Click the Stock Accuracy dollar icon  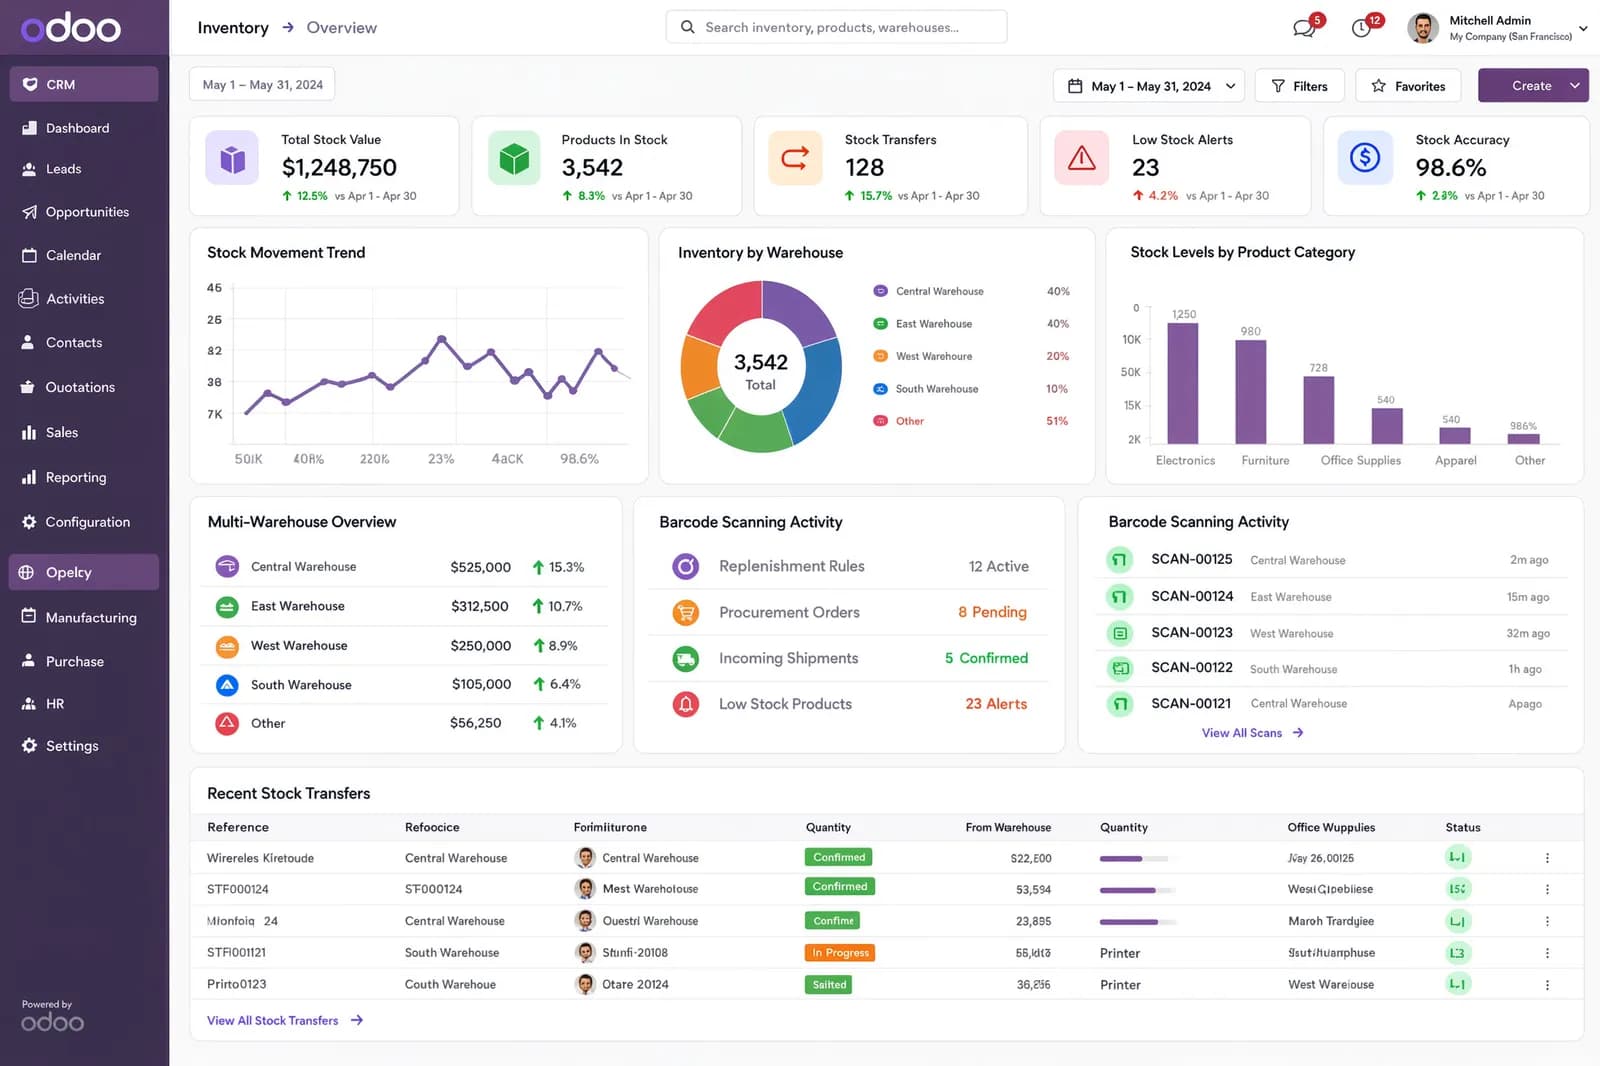click(1365, 158)
